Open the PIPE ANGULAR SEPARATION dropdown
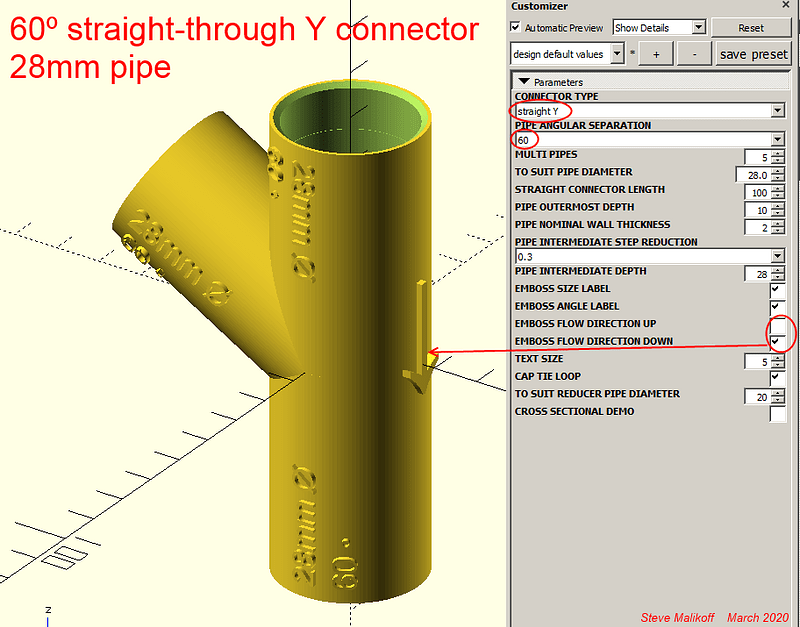Image resolution: width=800 pixels, height=627 pixels. [x=649, y=140]
